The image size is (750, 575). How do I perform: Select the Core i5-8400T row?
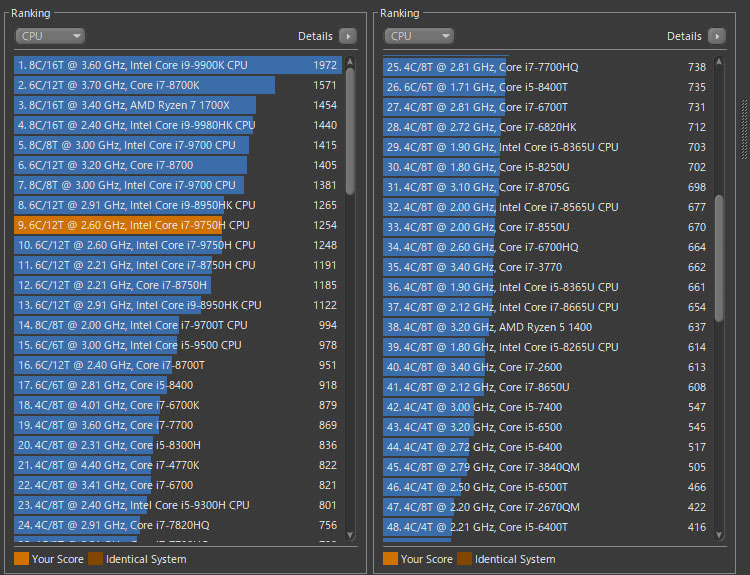click(547, 87)
